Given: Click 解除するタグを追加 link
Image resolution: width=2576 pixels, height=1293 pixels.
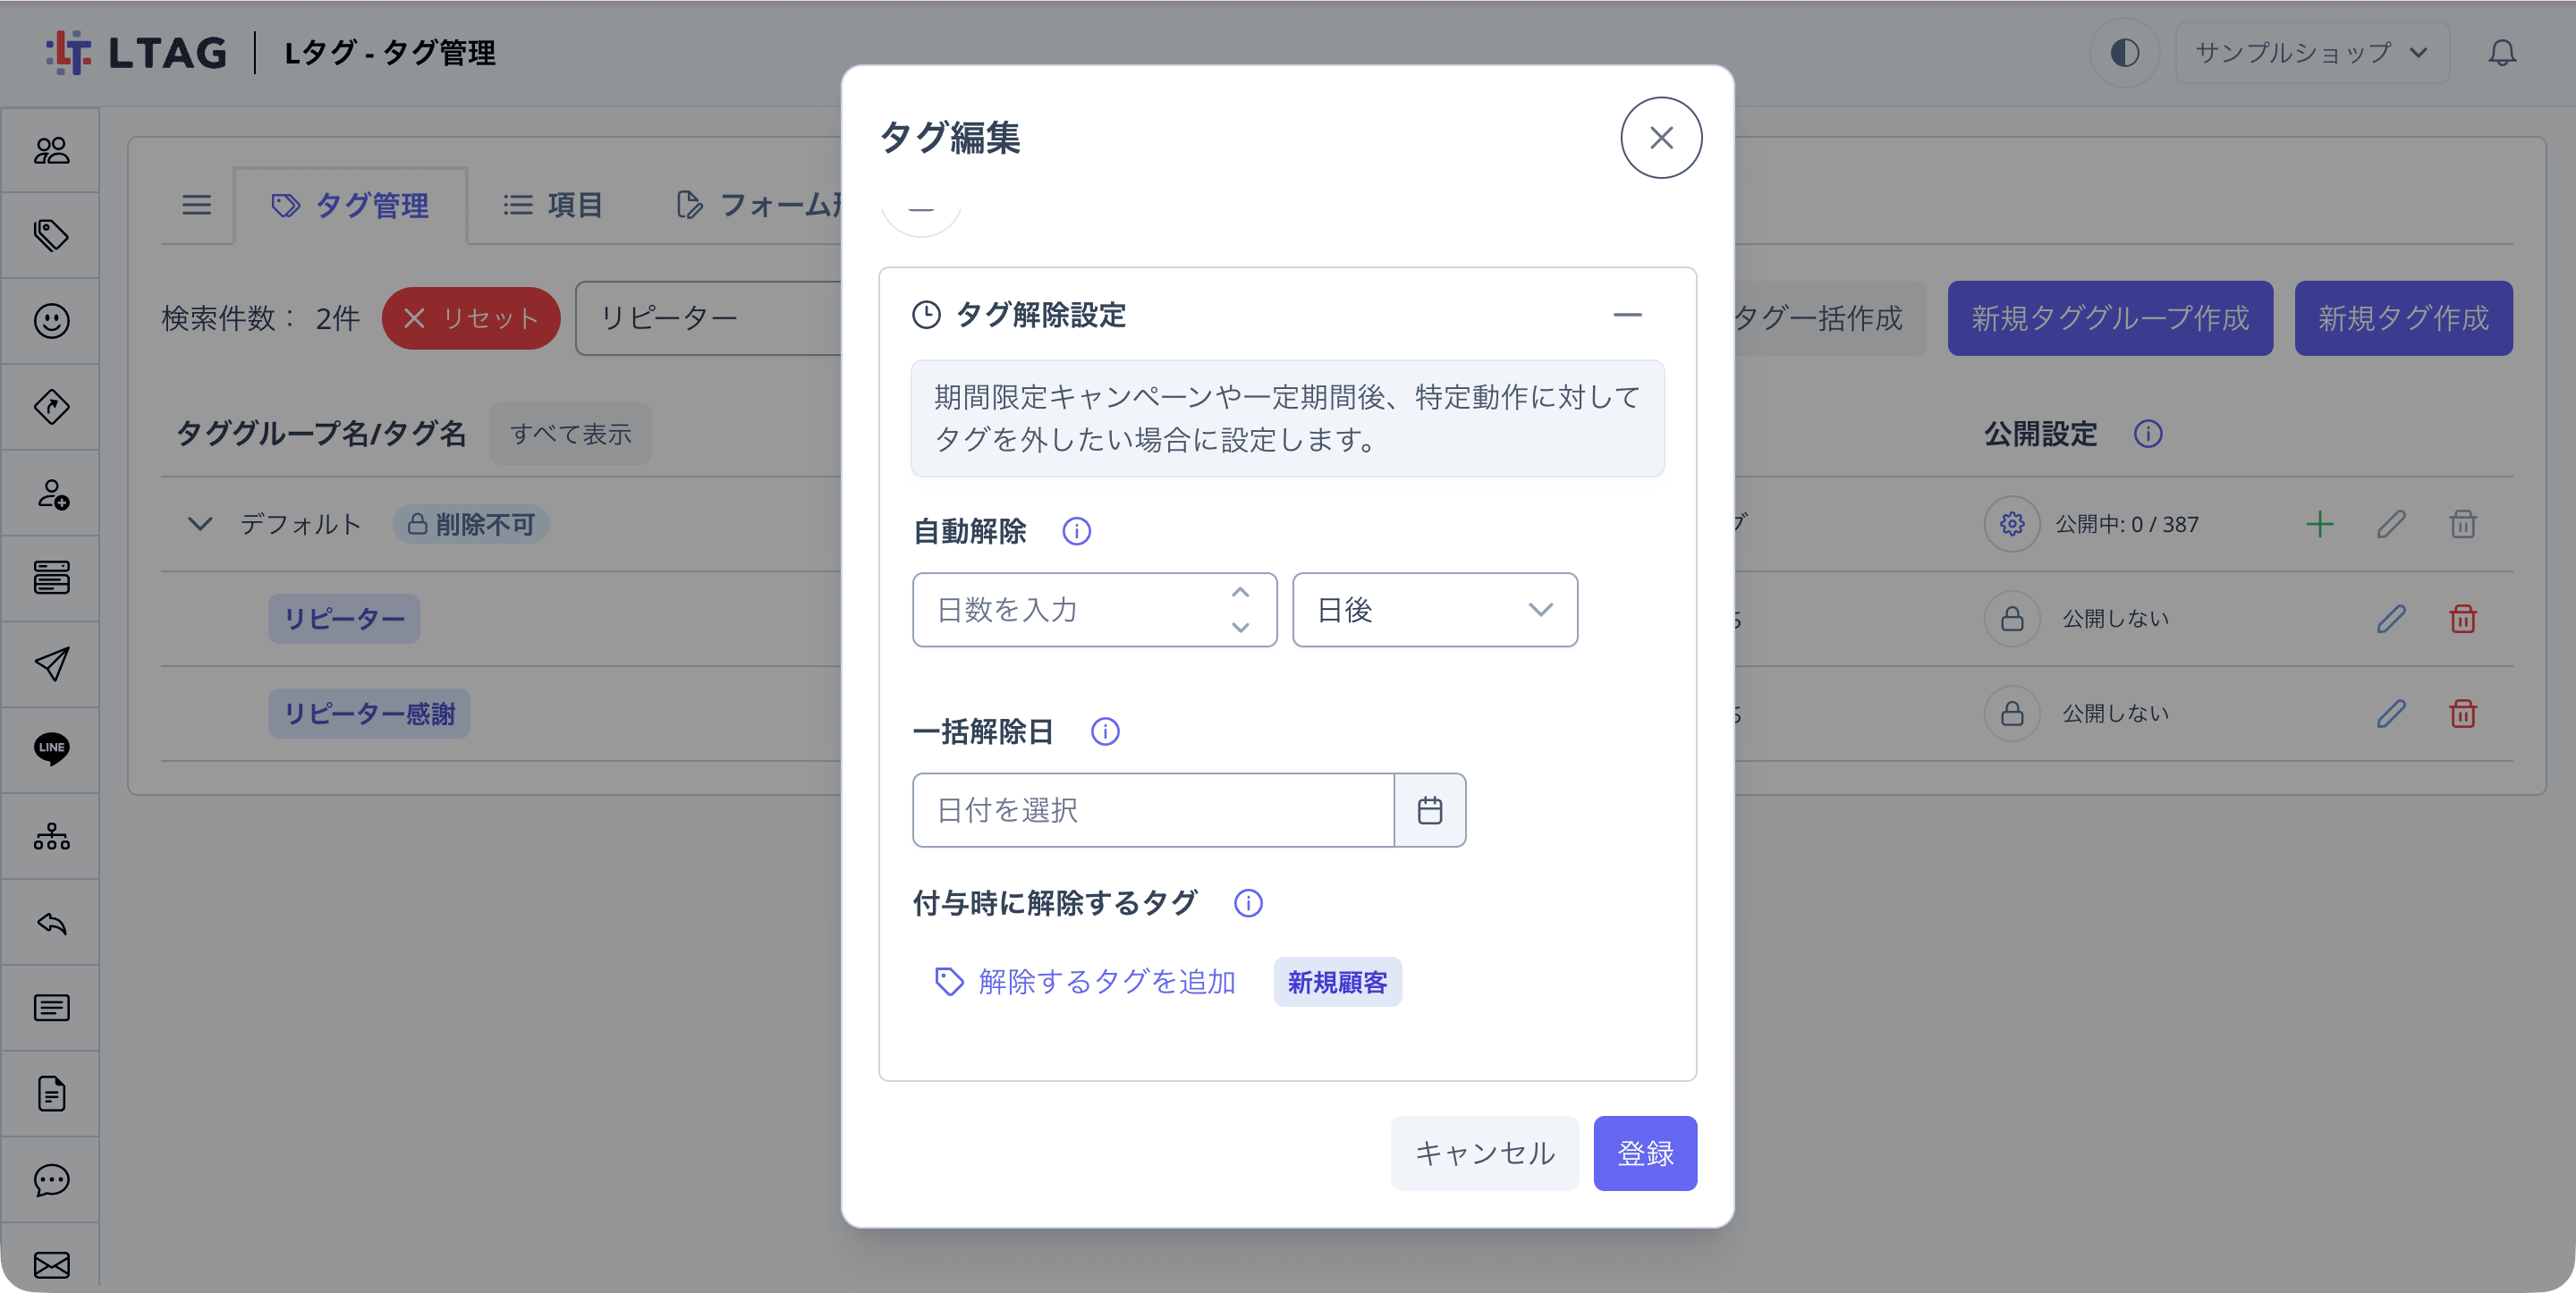Looking at the screenshot, I should point(1085,982).
